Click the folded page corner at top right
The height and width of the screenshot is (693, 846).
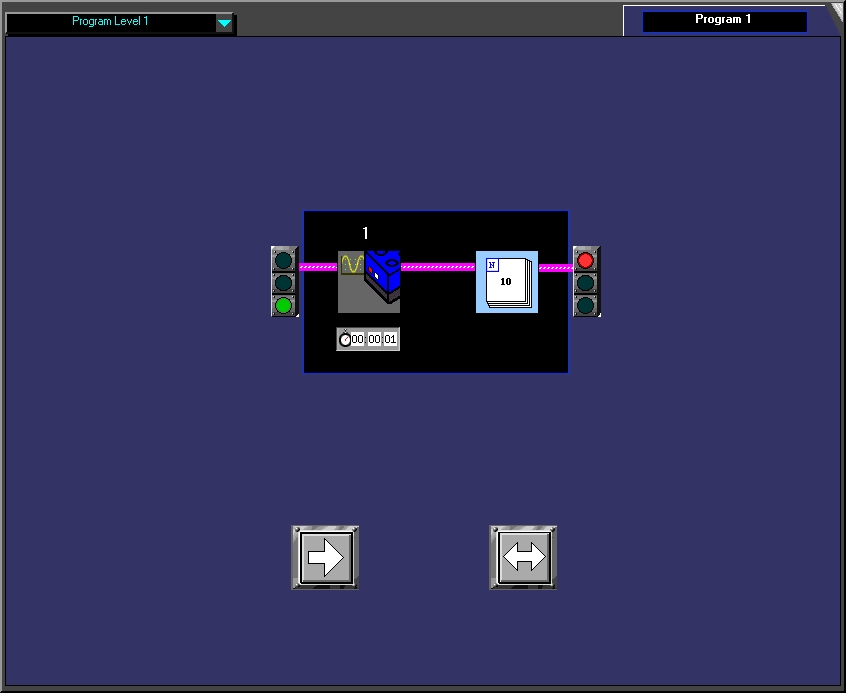835,10
